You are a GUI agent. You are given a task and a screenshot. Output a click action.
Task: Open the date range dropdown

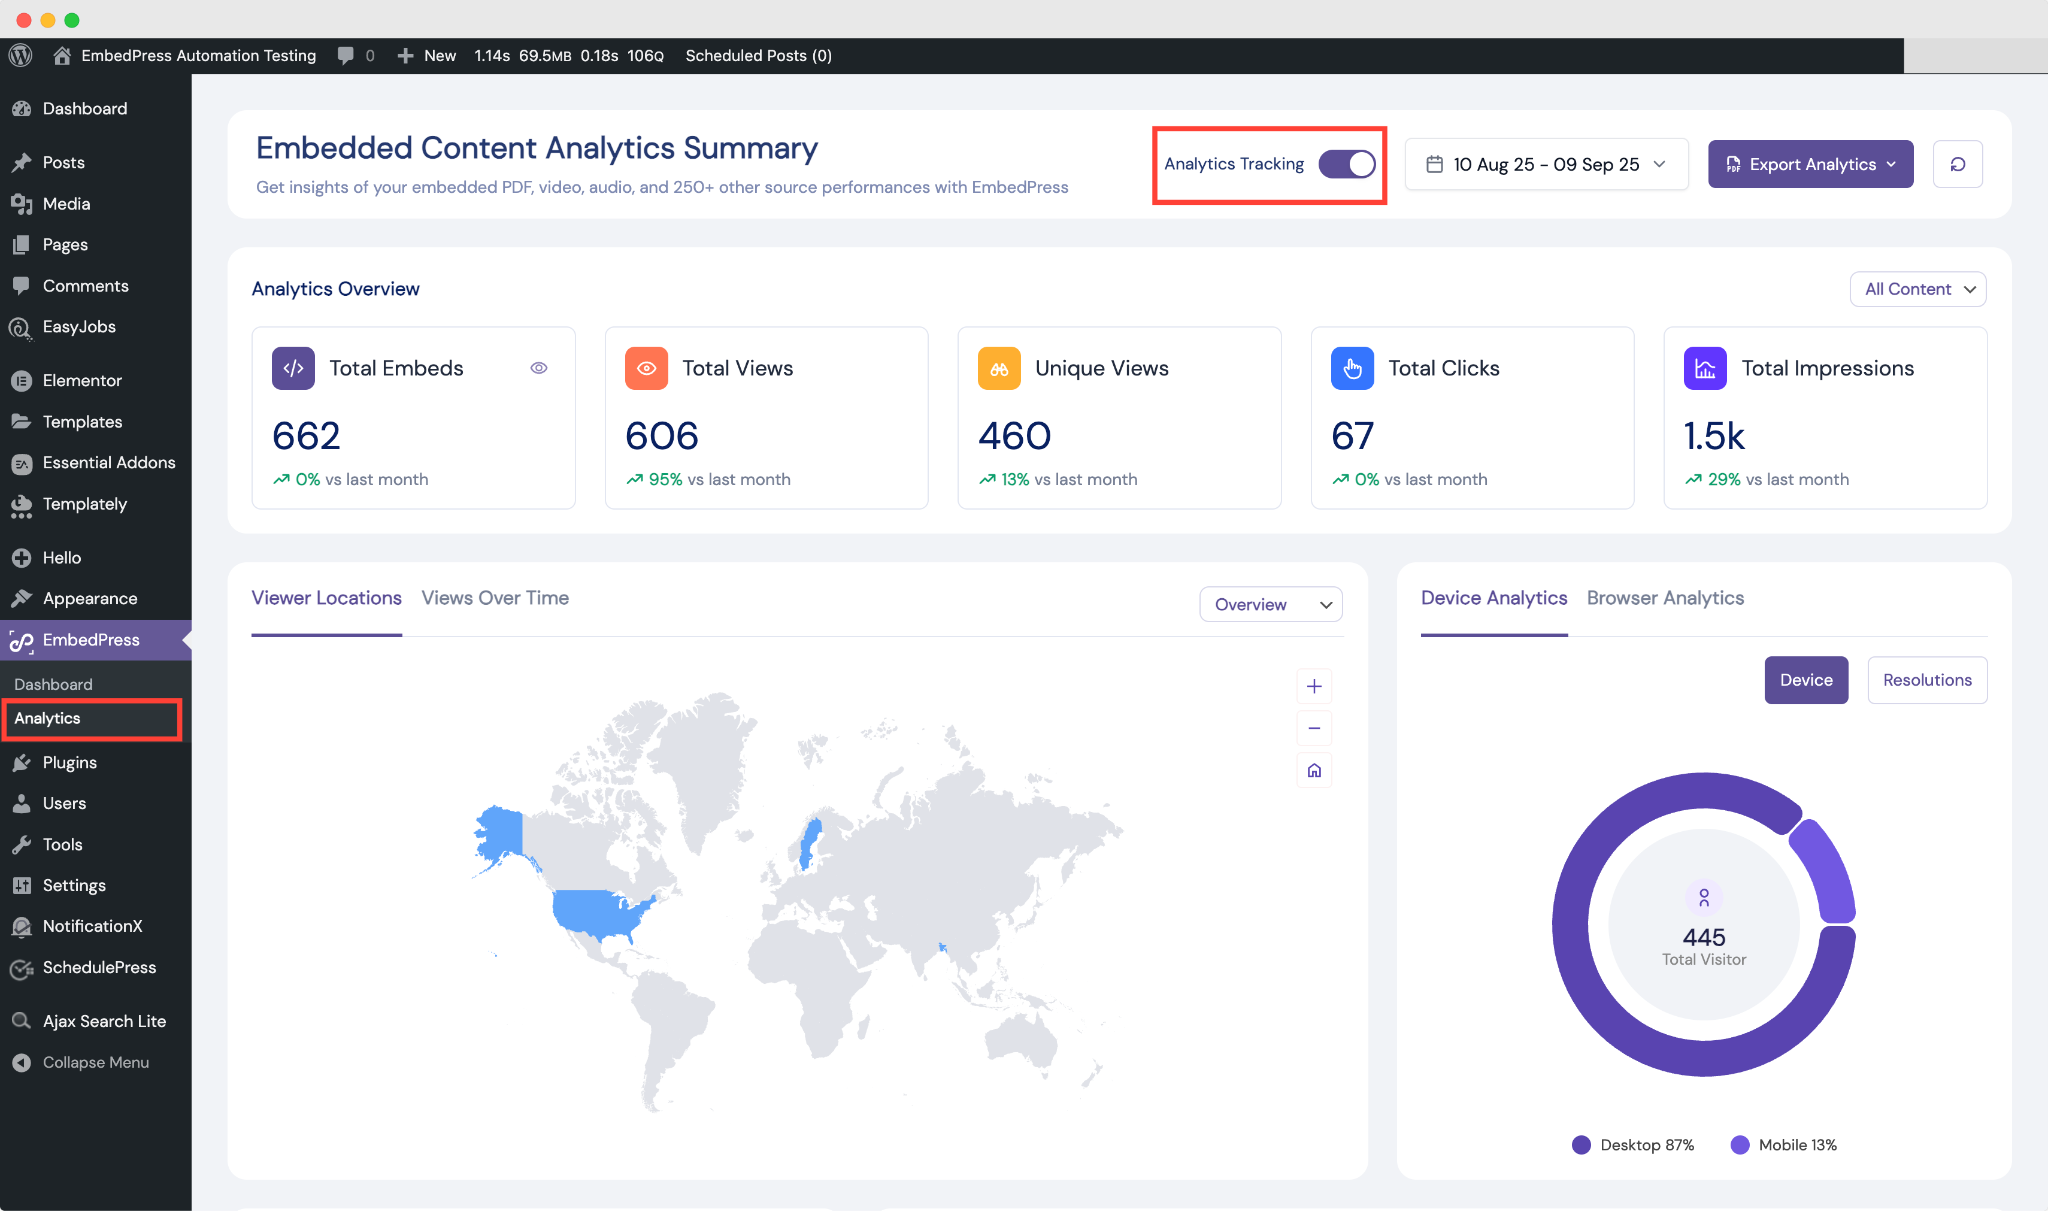1546,164
